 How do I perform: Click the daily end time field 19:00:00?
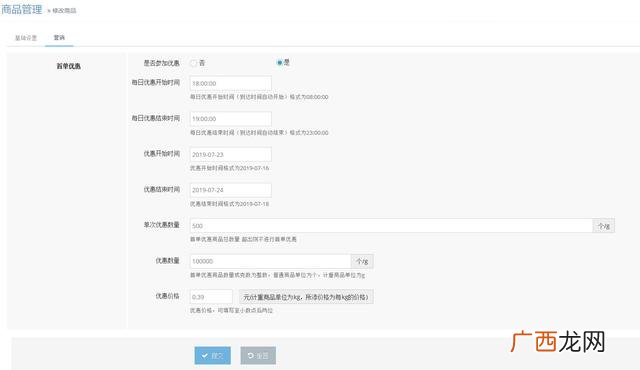click(231, 119)
